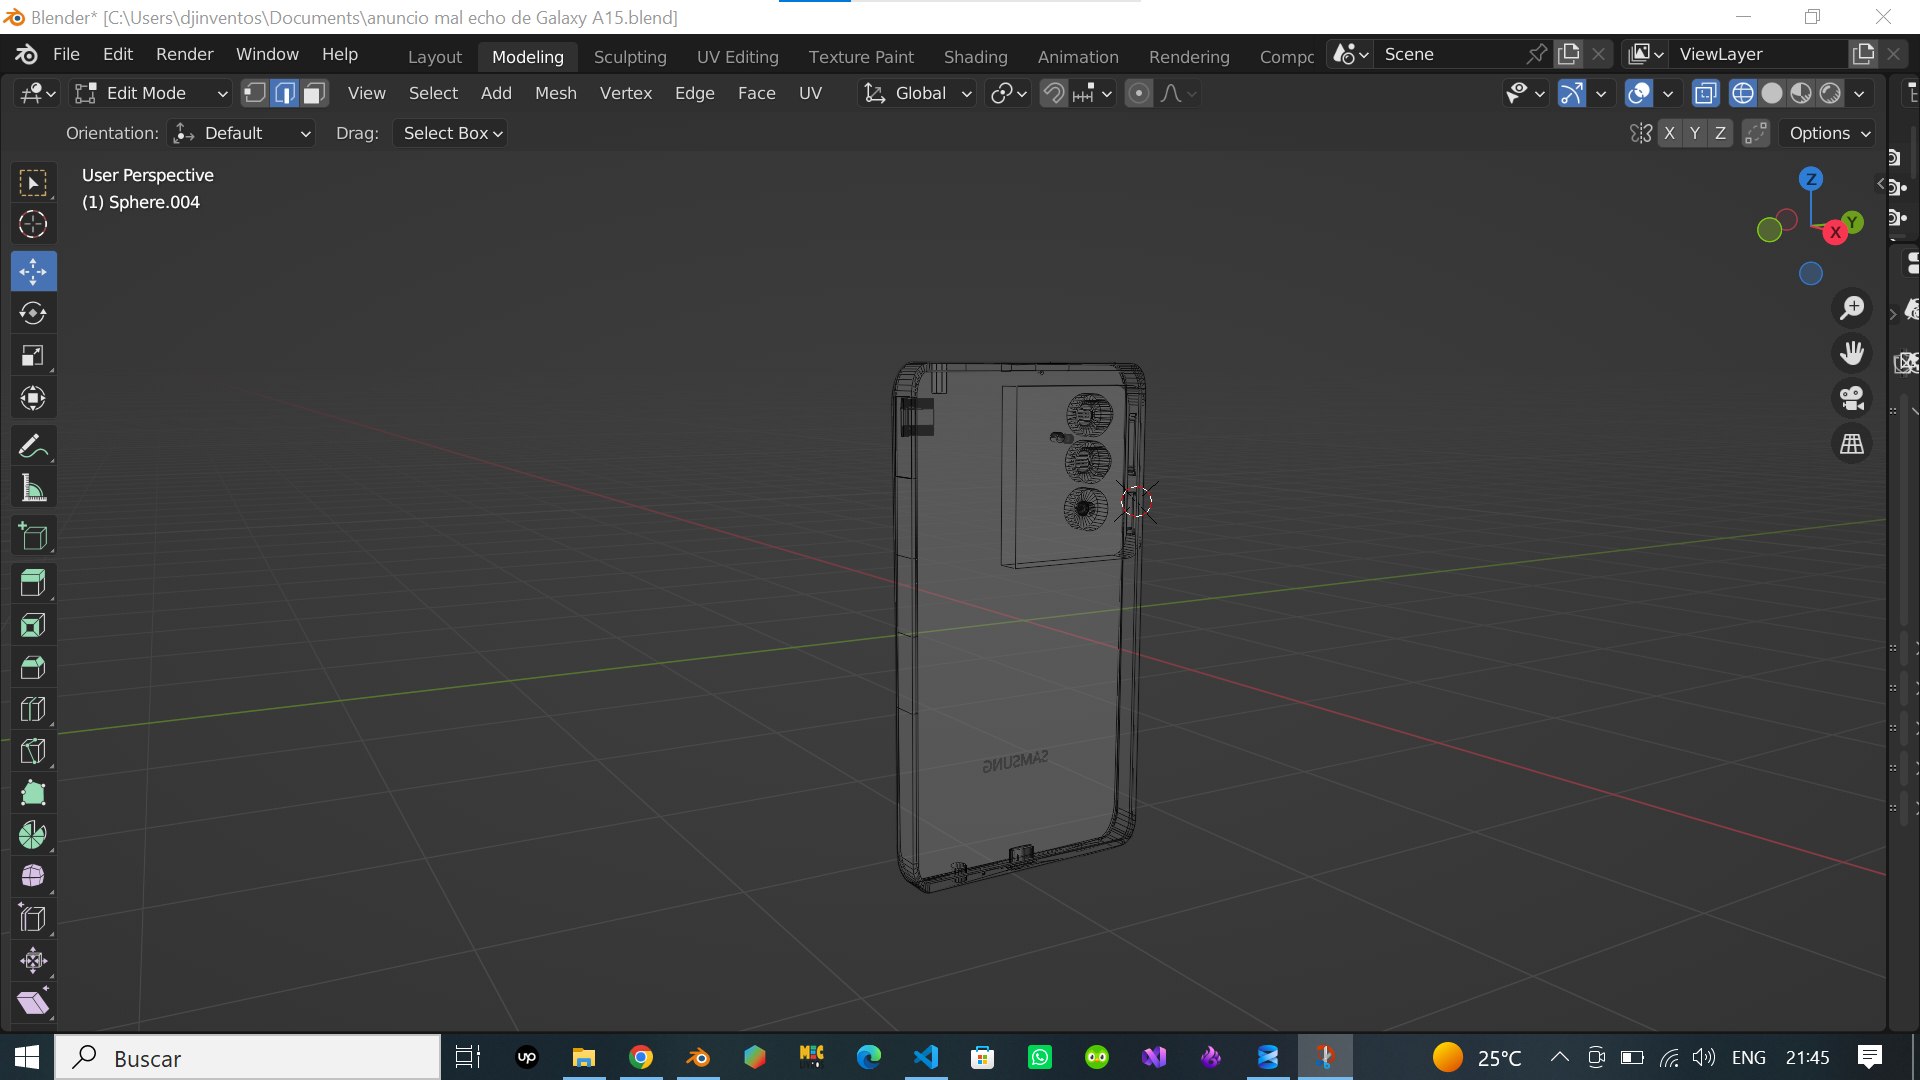Toggle the camera view icon

click(x=1852, y=398)
